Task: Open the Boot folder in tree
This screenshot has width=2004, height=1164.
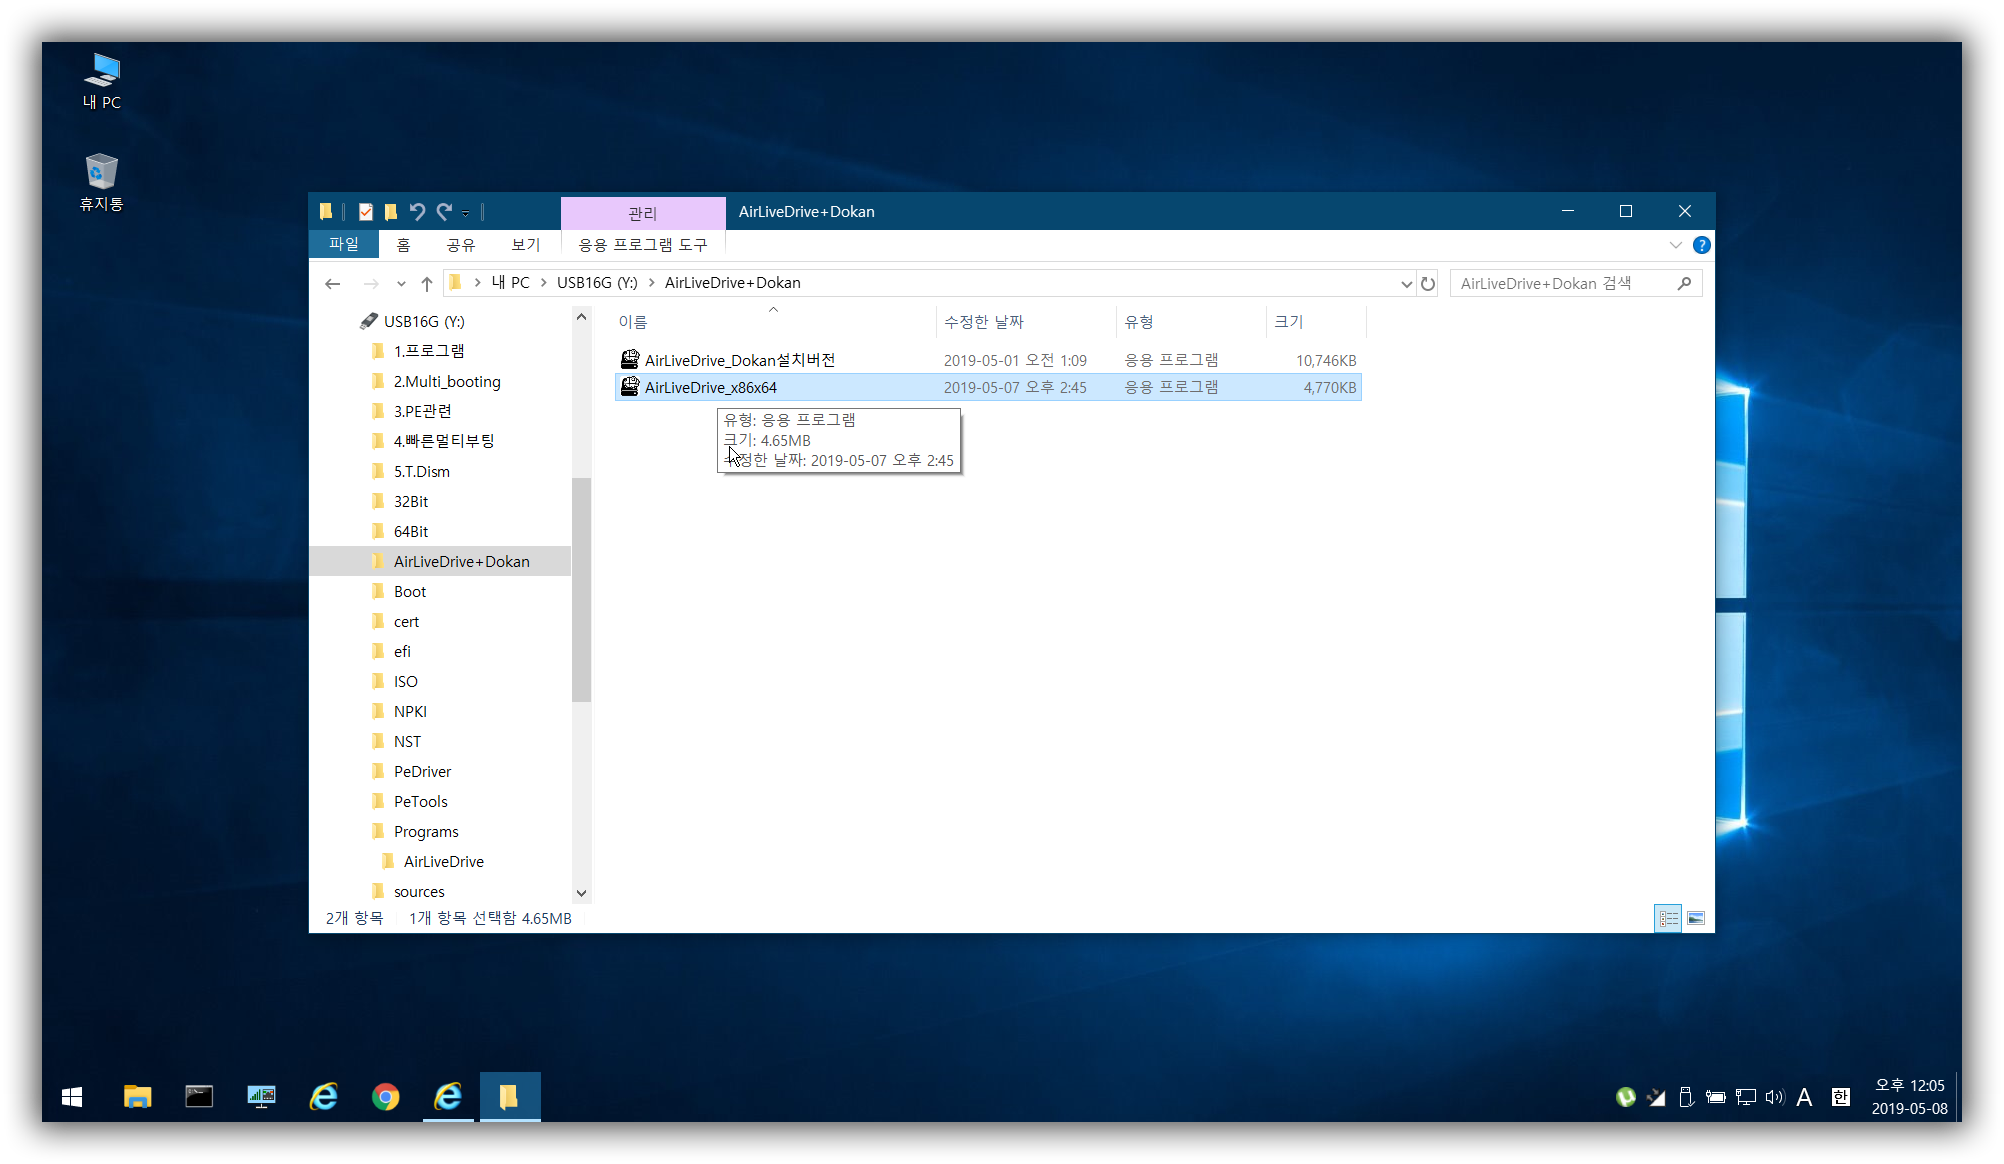Action: click(409, 592)
